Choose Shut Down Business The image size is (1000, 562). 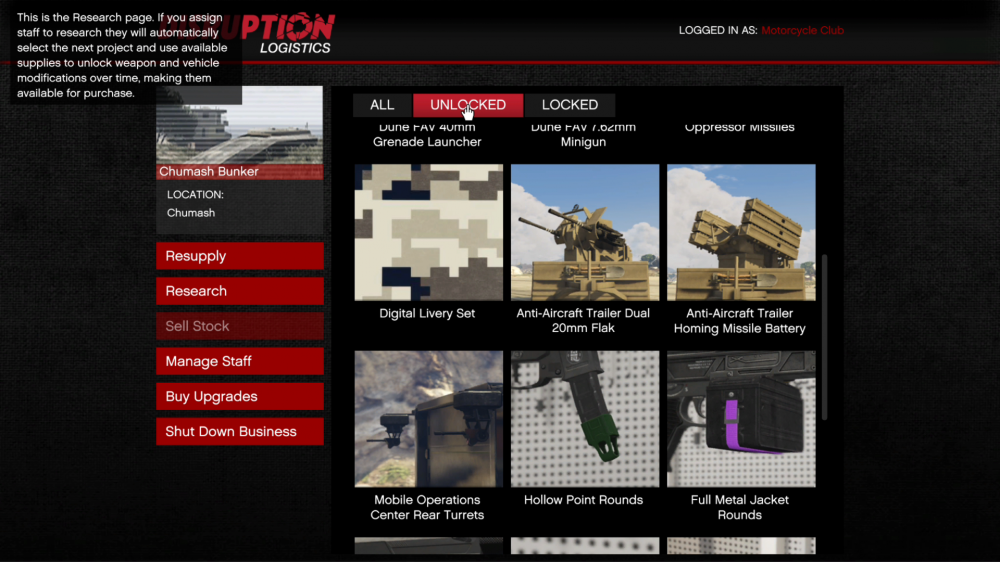coord(240,431)
